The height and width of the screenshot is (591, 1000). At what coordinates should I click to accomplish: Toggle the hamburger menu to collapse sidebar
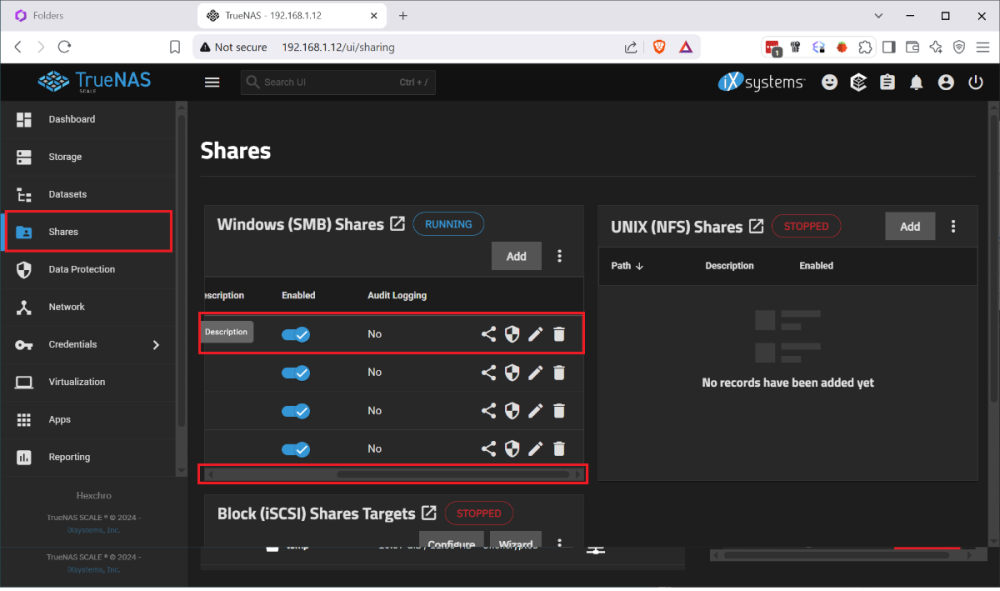tap(212, 82)
